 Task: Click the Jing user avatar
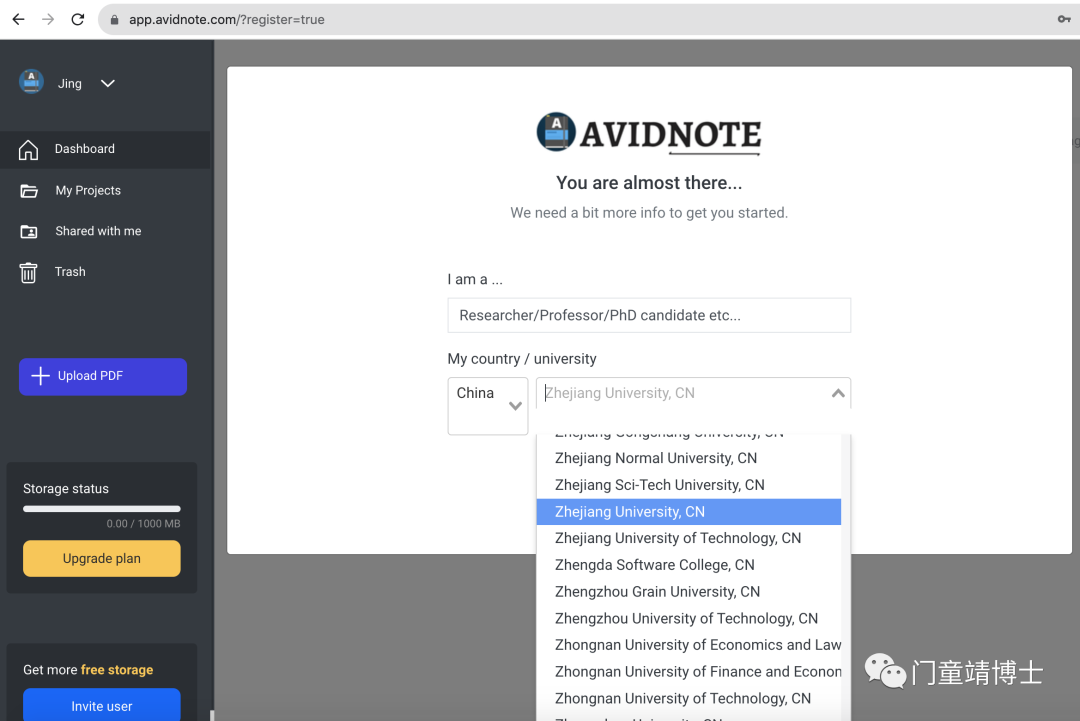31,82
